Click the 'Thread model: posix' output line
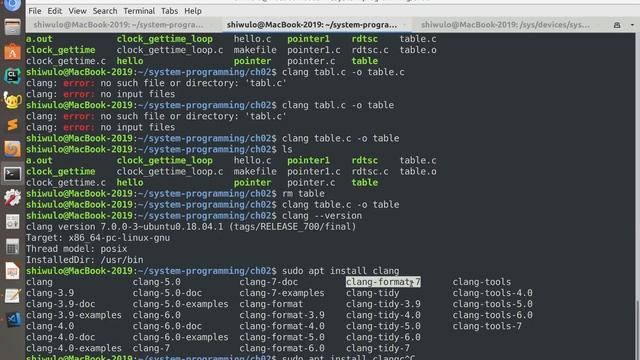The width and height of the screenshot is (640, 360). pyautogui.click(x=76, y=249)
